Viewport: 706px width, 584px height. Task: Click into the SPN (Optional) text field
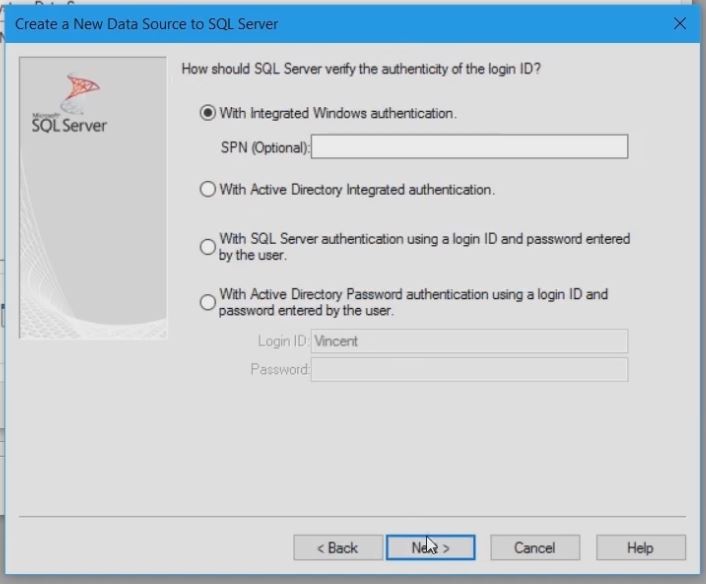tap(469, 147)
